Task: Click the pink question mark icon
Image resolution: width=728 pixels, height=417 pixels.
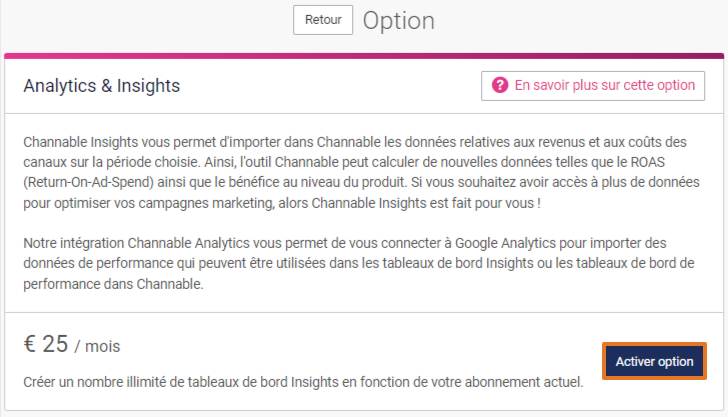Action: pos(500,85)
